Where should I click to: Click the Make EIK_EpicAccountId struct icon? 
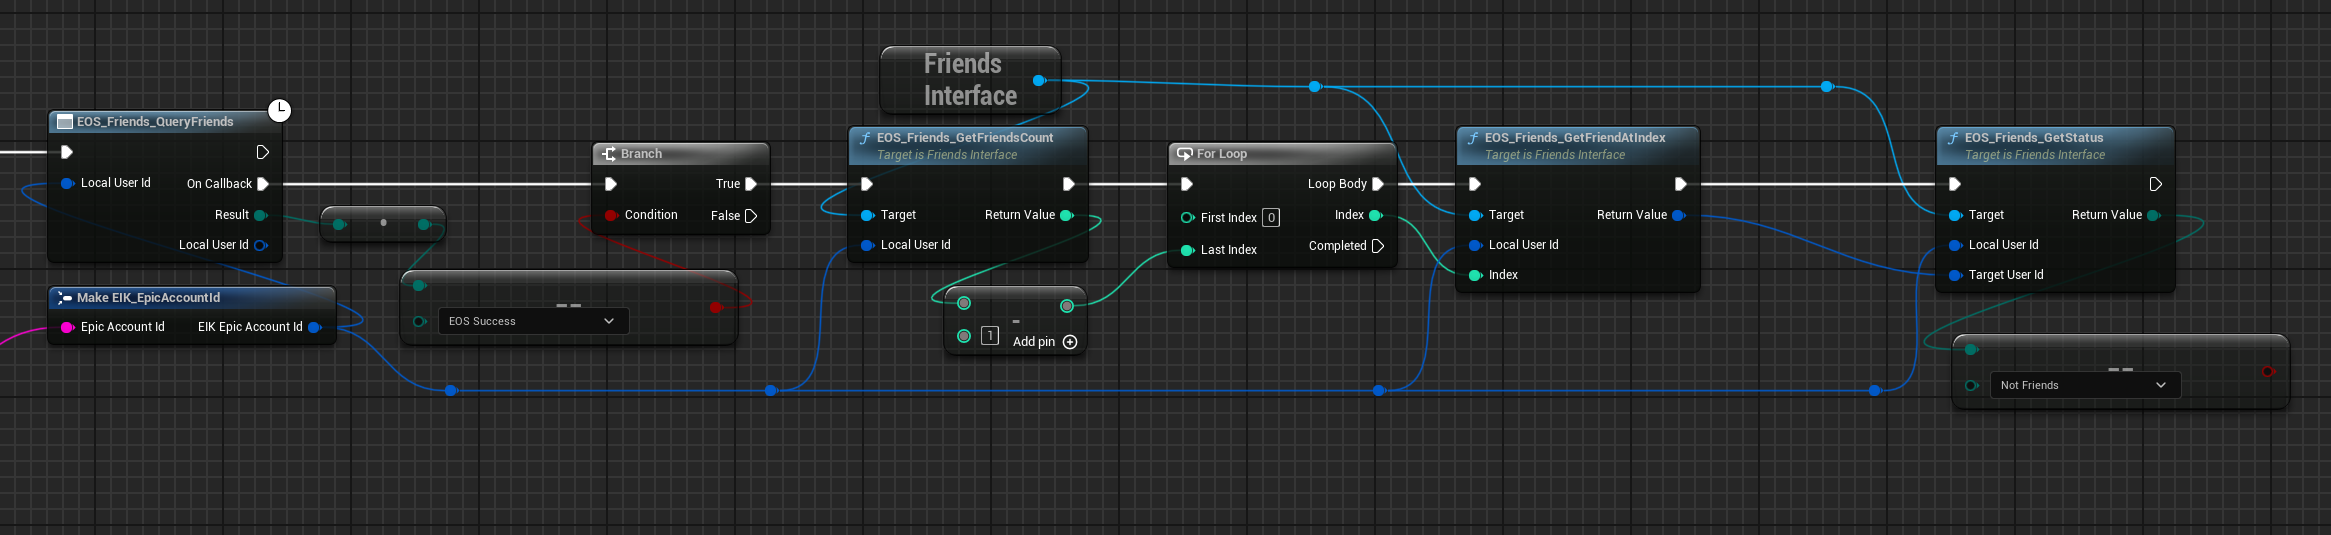point(65,298)
